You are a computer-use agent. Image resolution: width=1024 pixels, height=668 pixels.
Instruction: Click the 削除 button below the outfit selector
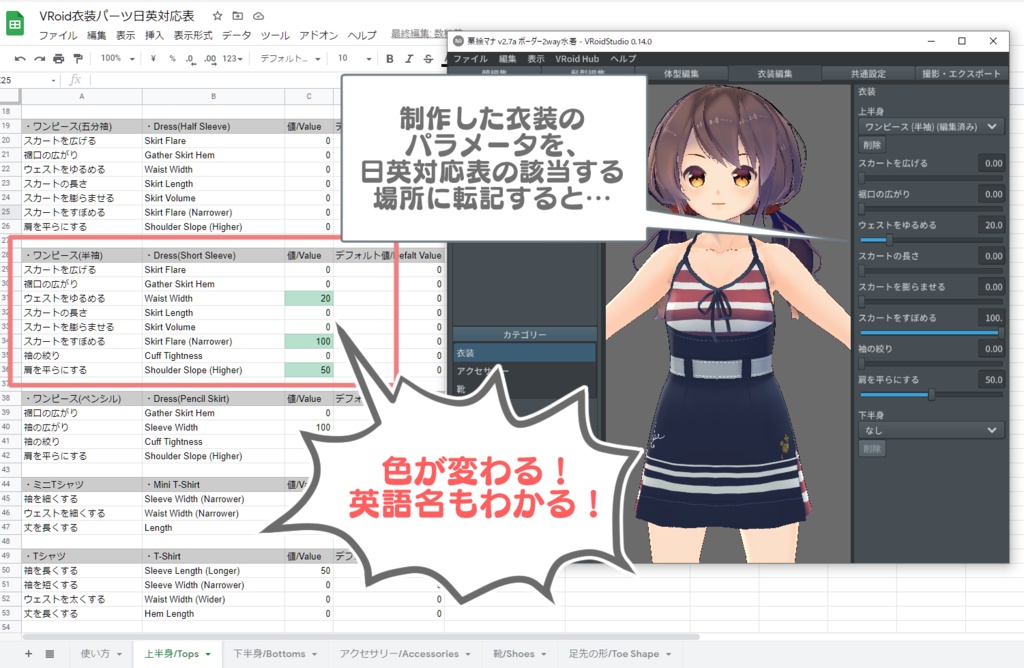(872, 145)
